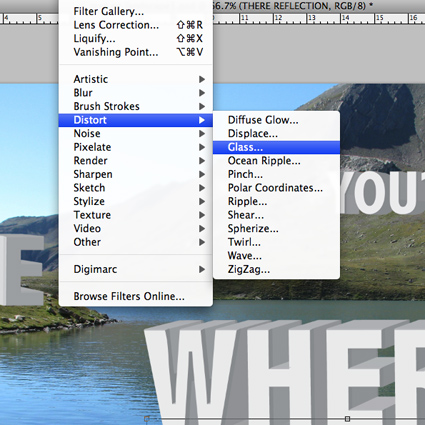The width and height of the screenshot is (425, 425).
Task: Select Vanishing Point menu entry
Action: (x=136, y=52)
